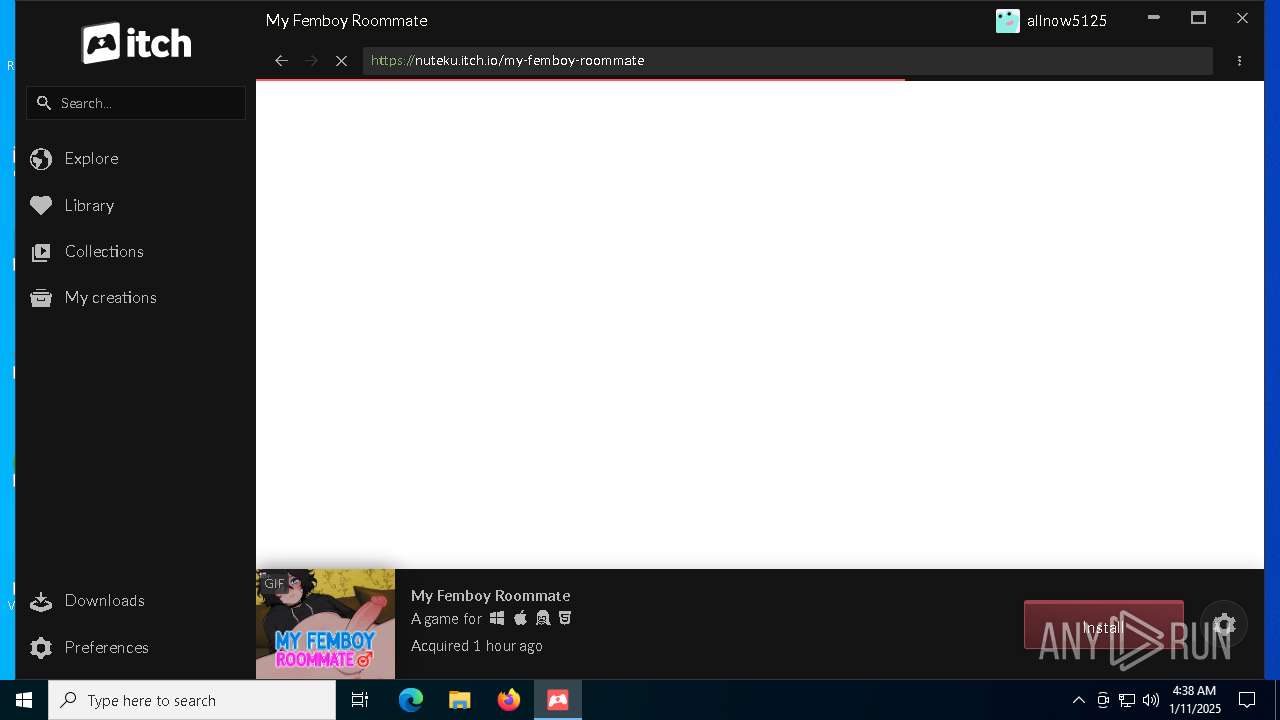The image size is (1280, 720).
Task: Click the My Femboy Roommate page title
Action: (x=347, y=20)
